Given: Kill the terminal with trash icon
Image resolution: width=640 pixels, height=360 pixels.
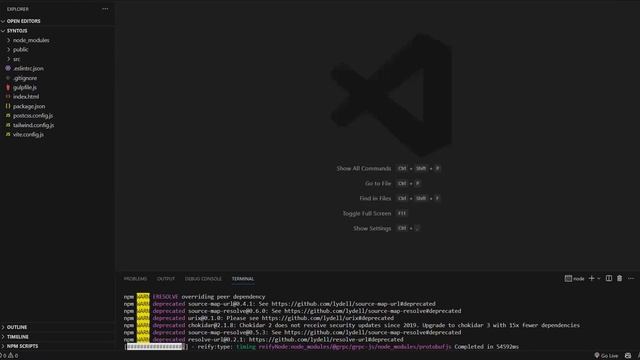Looking at the screenshot, I should pyautogui.click(x=620, y=278).
